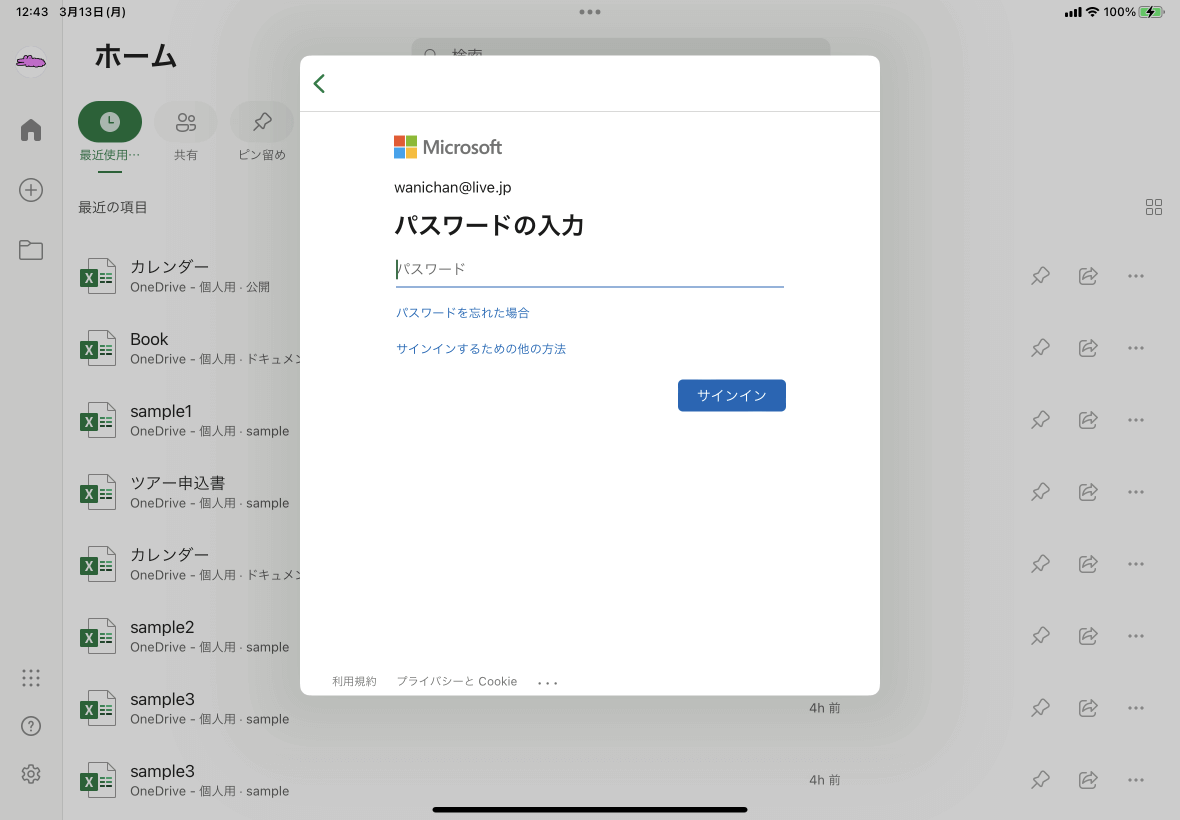This screenshot has width=1180, height=820.
Task: Open more options for Book
Action: pyautogui.click(x=1136, y=348)
